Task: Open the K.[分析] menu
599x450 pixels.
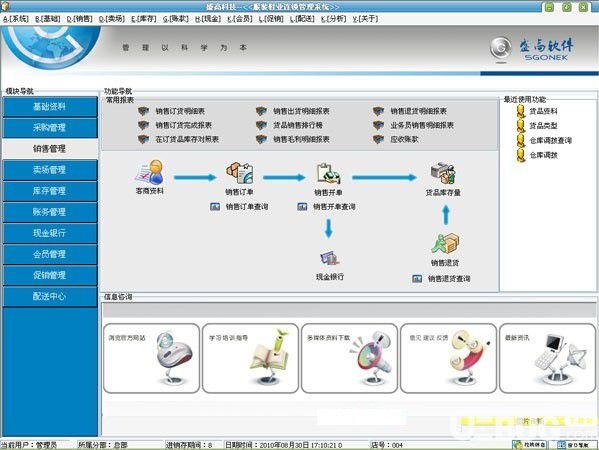Action: [x=333, y=19]
